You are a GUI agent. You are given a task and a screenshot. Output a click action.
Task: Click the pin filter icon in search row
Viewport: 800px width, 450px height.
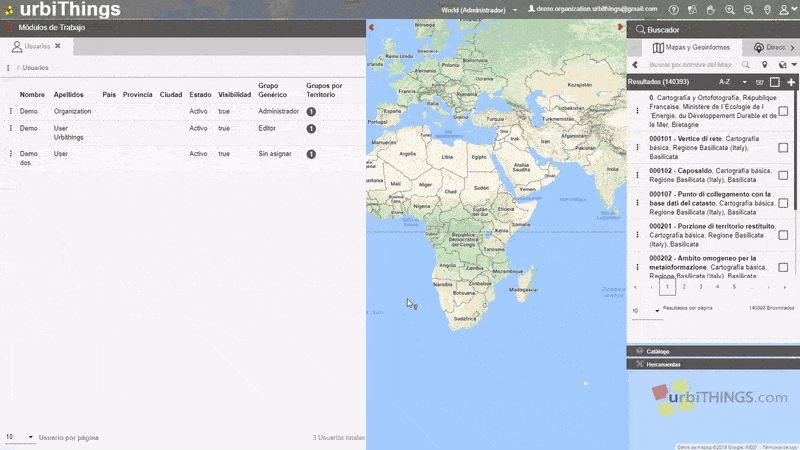[x=764, y=65]
